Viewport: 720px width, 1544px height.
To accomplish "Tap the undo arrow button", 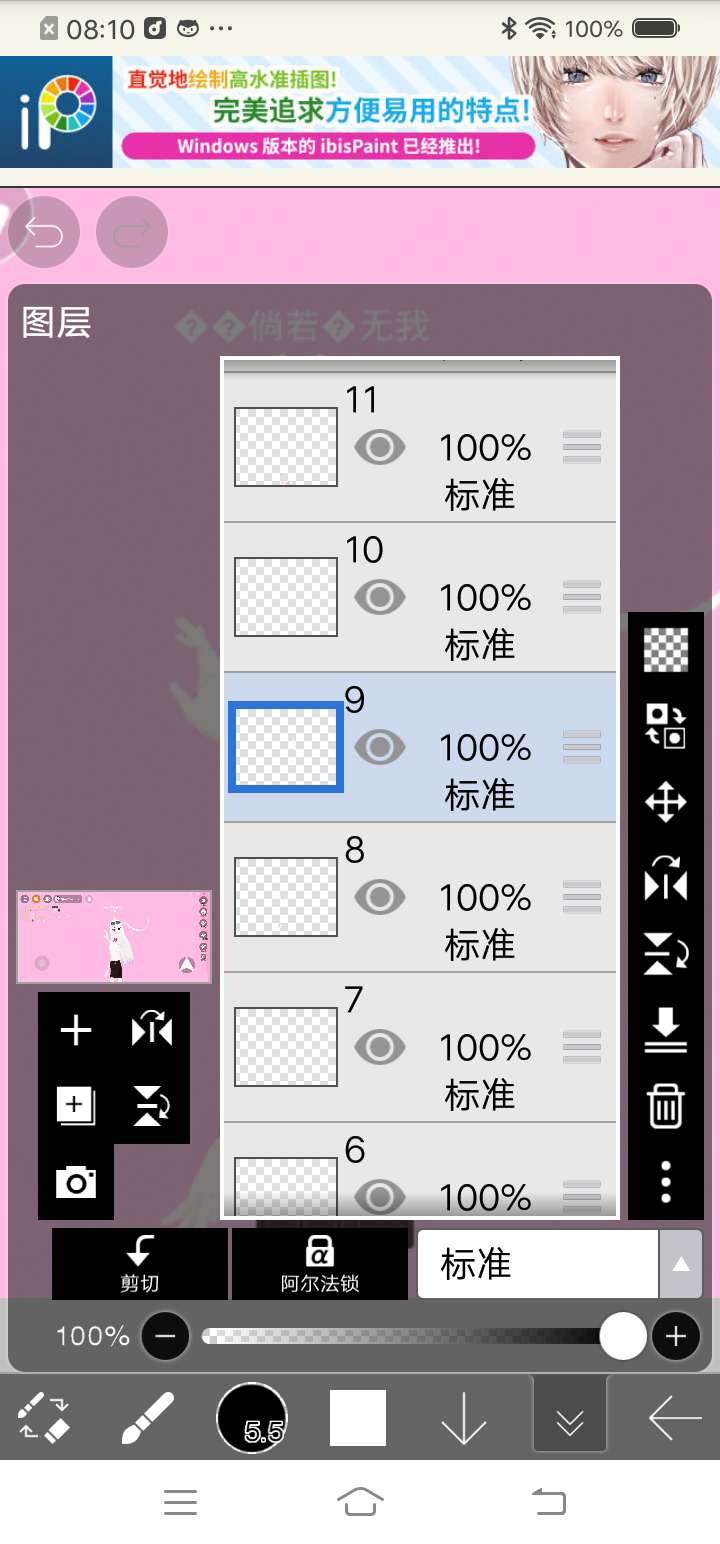I will pos(44,233).
